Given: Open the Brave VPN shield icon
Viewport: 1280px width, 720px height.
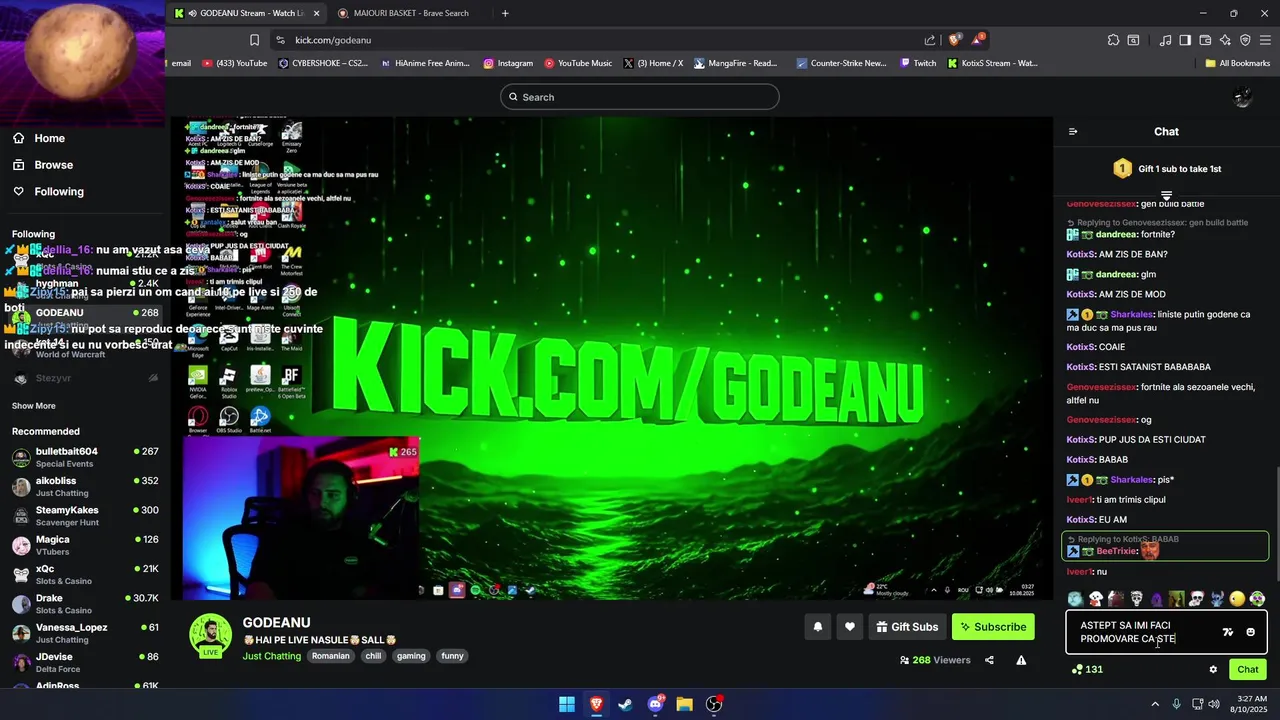Looking at the screenshot, I should pyautogui.click(x=1245, y=40).
